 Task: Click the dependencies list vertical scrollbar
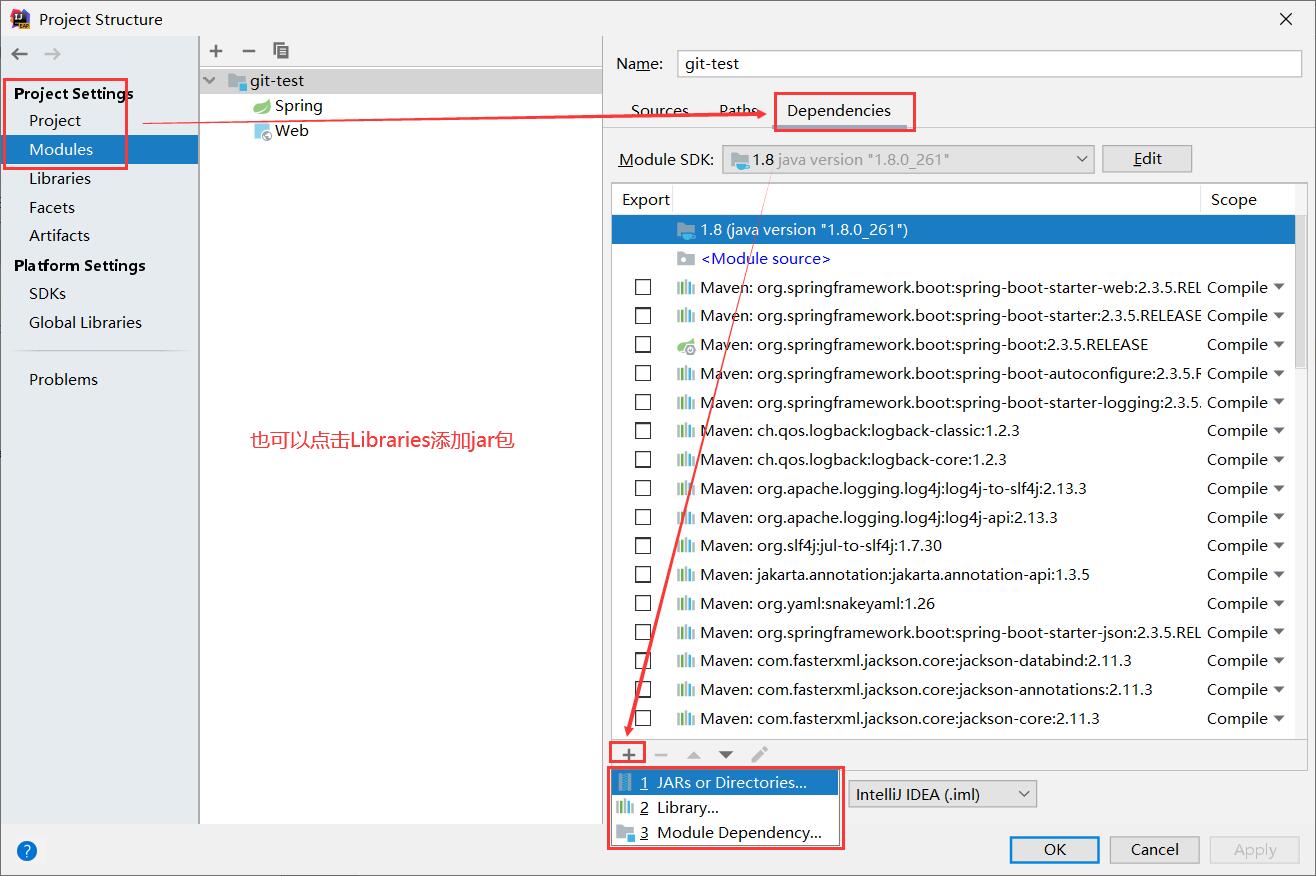tap(1300, 290)
